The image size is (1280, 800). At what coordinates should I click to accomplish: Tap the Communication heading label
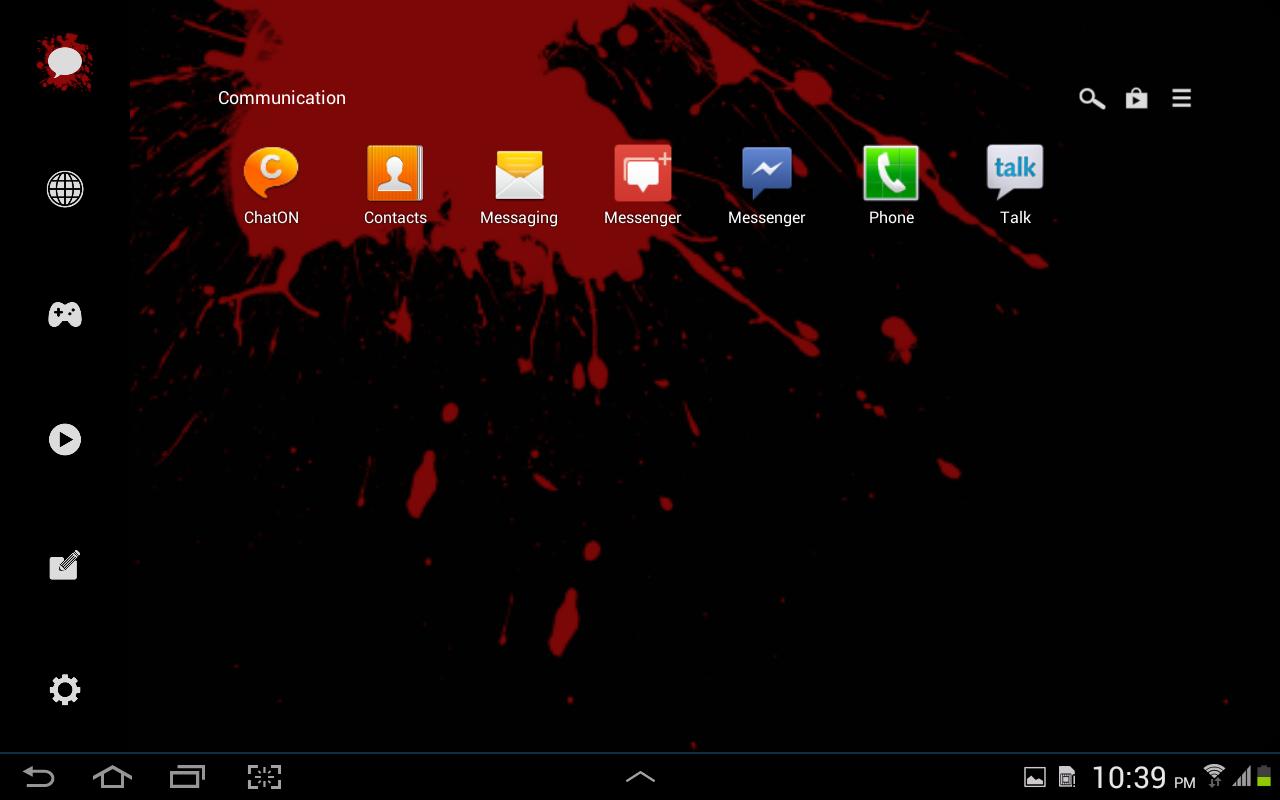click(282, 98)
